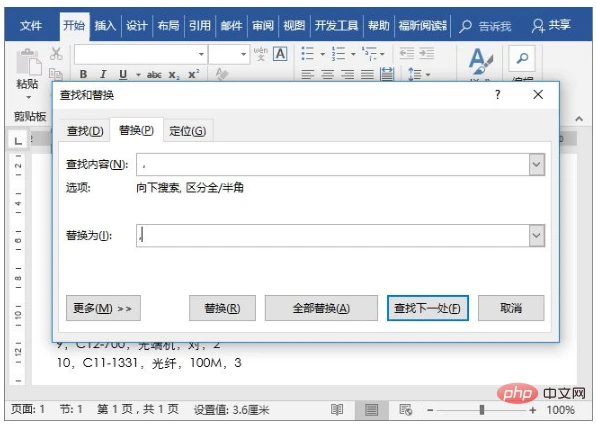This screenshot has height=426, width=596.
Task: Click the bulleted list icon
Action: point(308,54)
